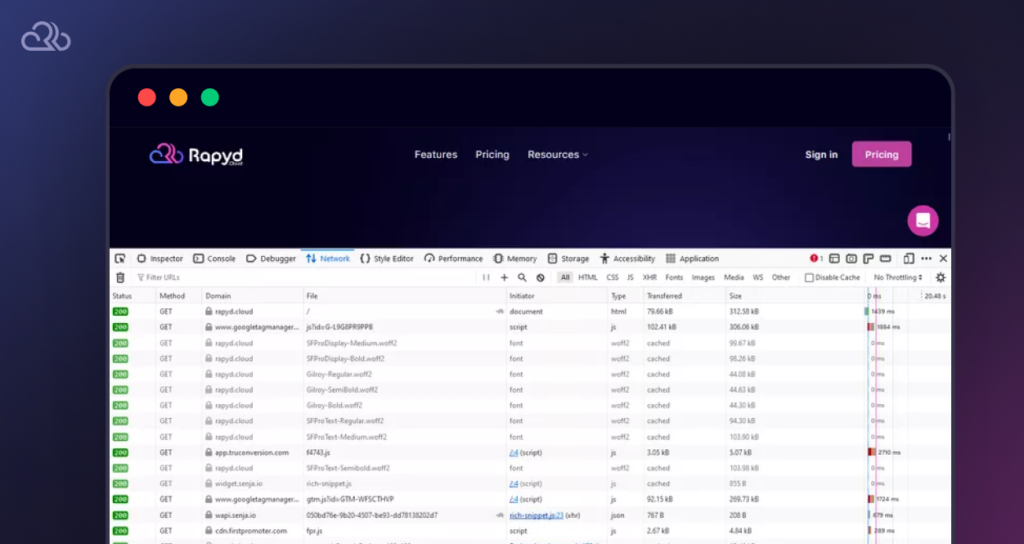This screenshot has width=1024, height=544.
Task: Filter requests by Other
Action: click(x=781, y=278)
